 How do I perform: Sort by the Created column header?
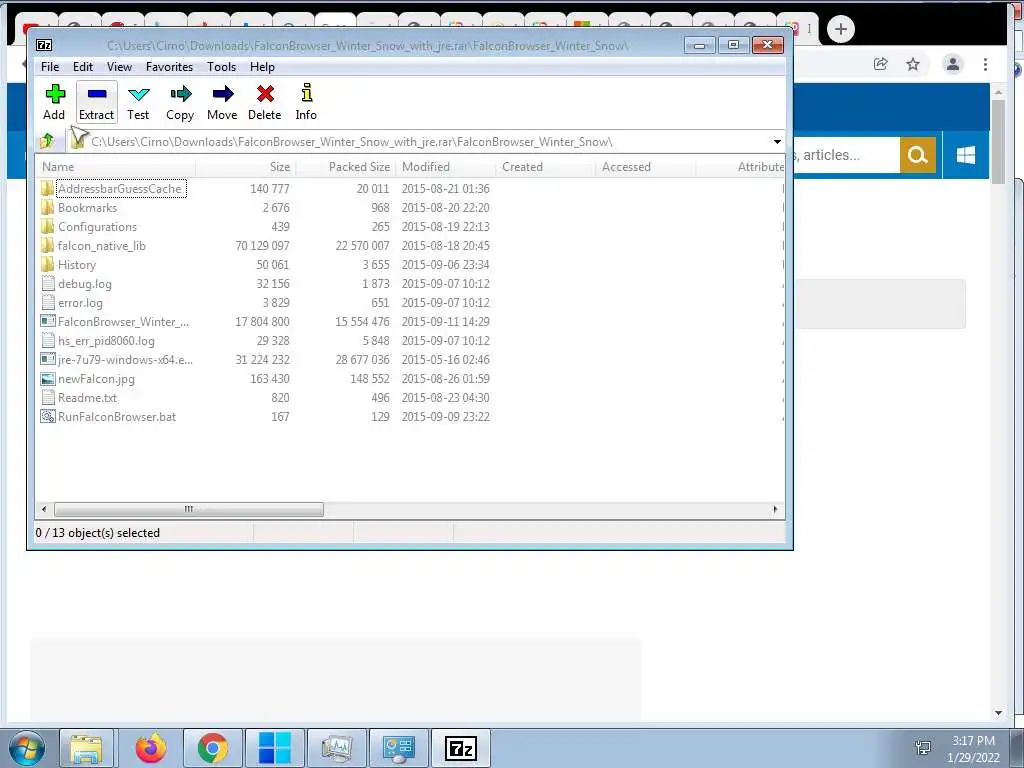tap(546, 167)
